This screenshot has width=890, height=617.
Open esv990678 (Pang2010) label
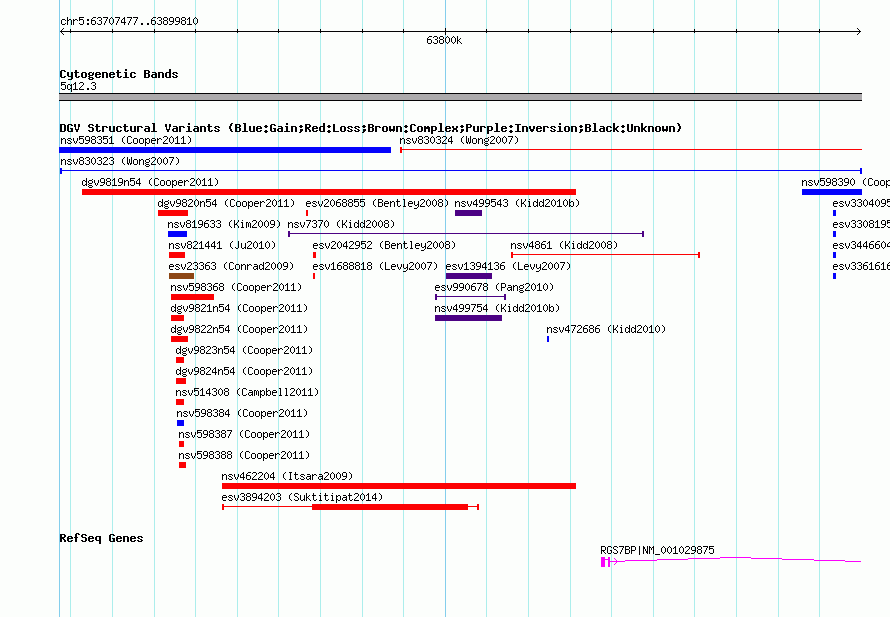(494, 287)
